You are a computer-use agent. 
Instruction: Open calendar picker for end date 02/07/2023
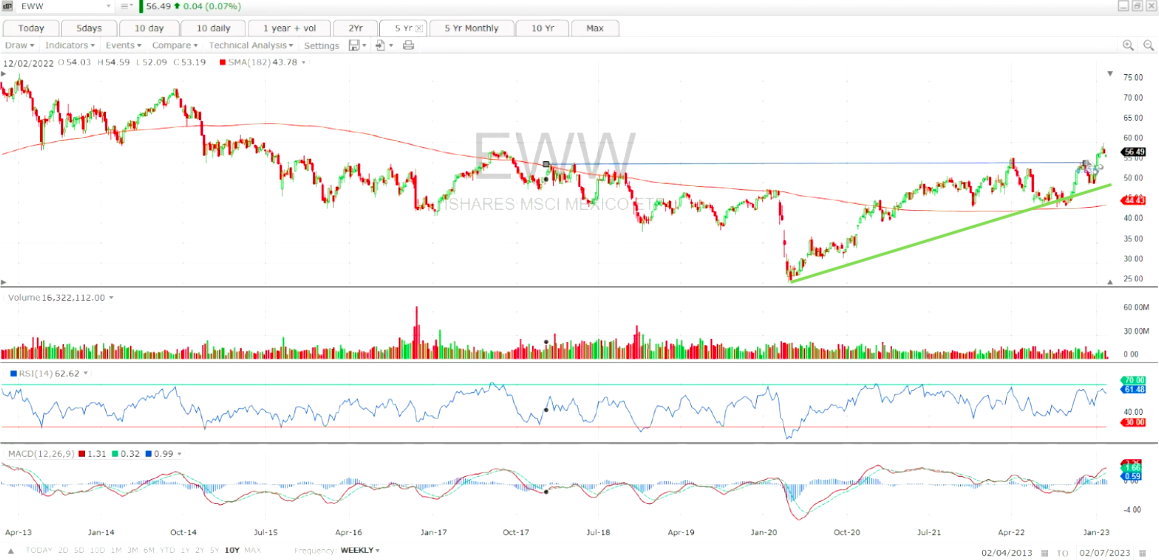point(1142,553)
